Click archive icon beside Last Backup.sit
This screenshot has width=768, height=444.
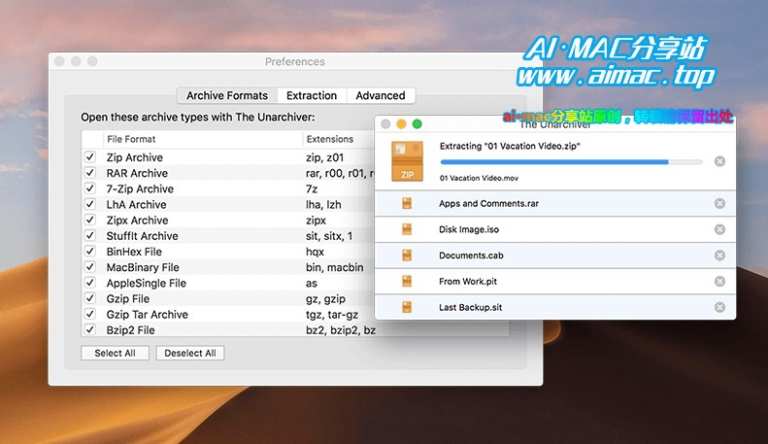407,307
